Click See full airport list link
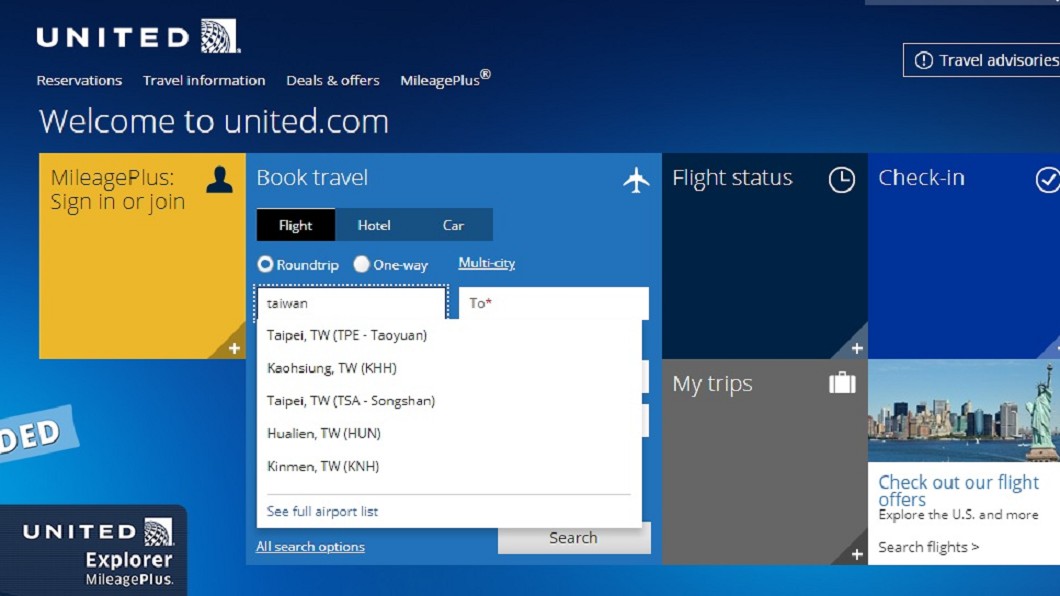This screenshot has width=1060, height=596. 322,512
